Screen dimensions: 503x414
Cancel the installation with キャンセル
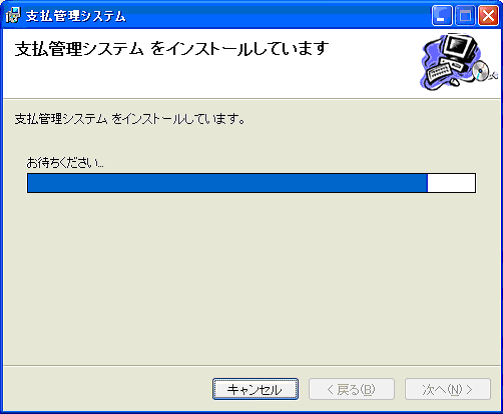click(x=255, y=389)
